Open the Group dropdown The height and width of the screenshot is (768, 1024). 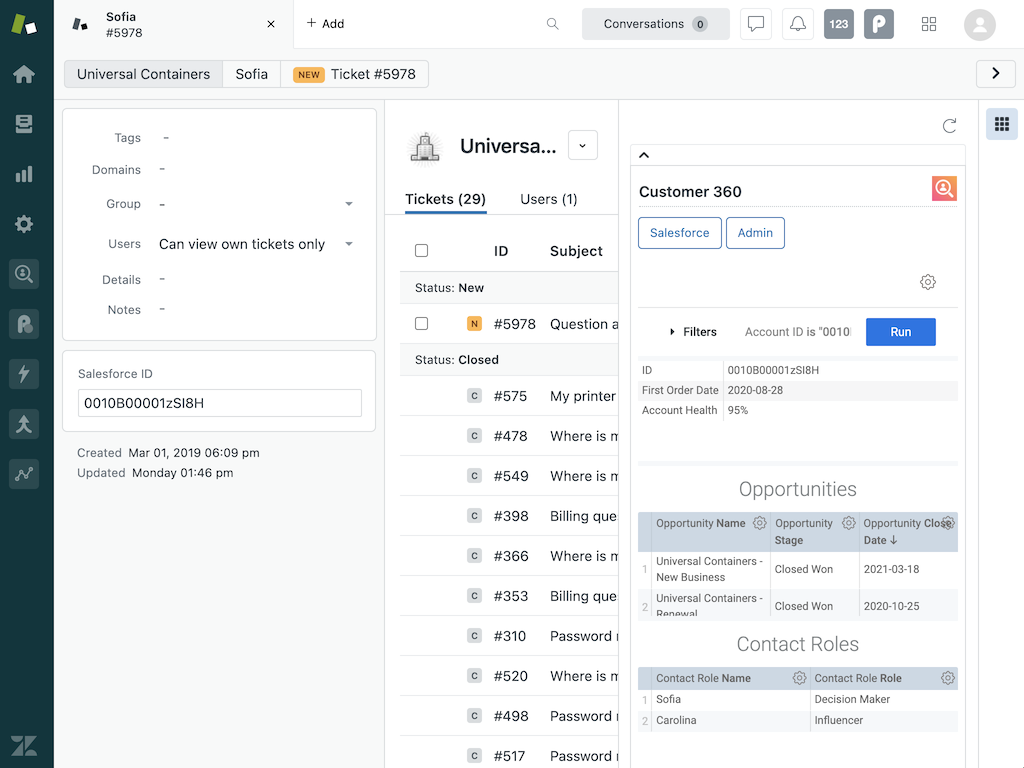[349, 204]
